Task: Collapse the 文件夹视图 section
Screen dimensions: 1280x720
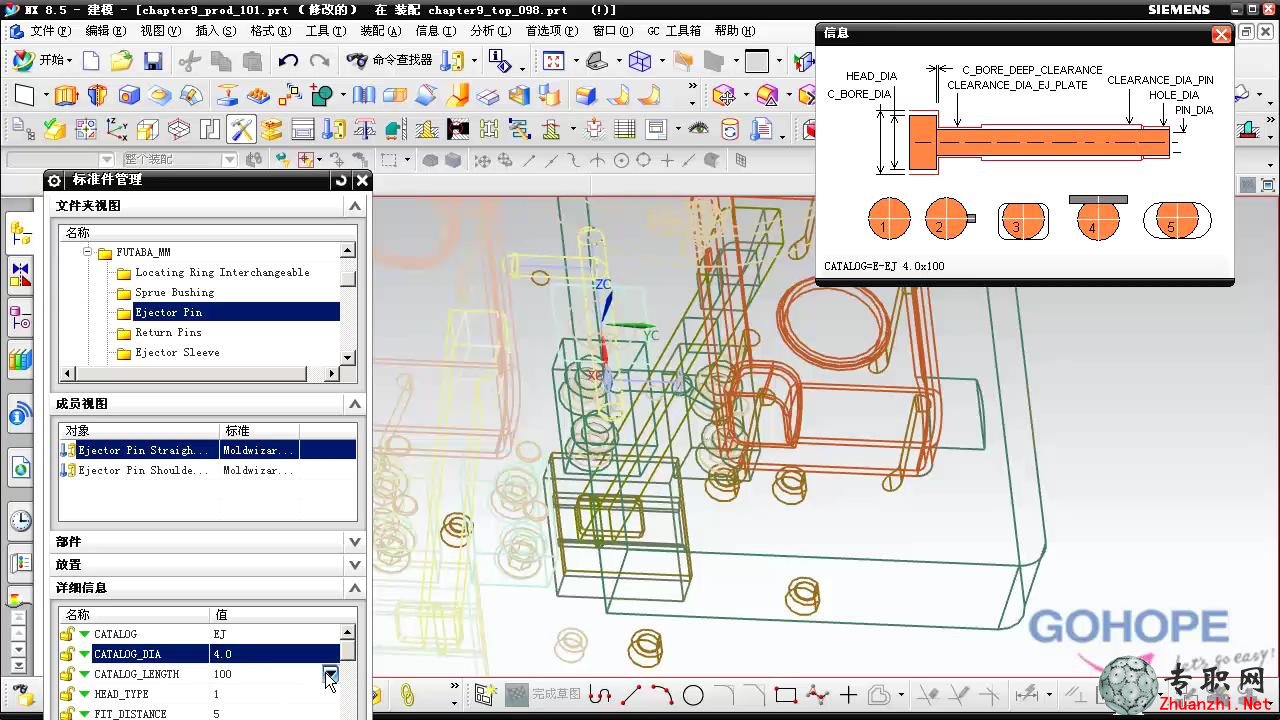Action: [354, 206]
